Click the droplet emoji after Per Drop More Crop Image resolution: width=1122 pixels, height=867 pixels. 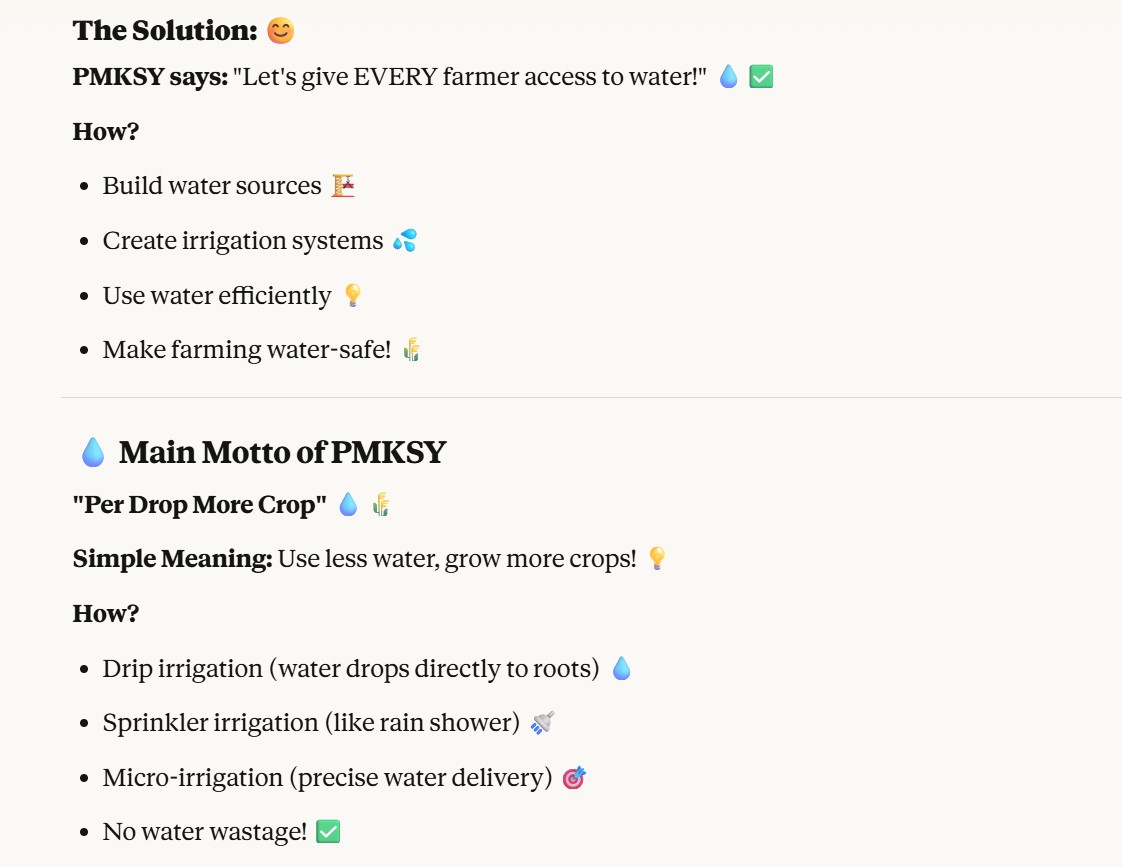[x=348, y=505]
